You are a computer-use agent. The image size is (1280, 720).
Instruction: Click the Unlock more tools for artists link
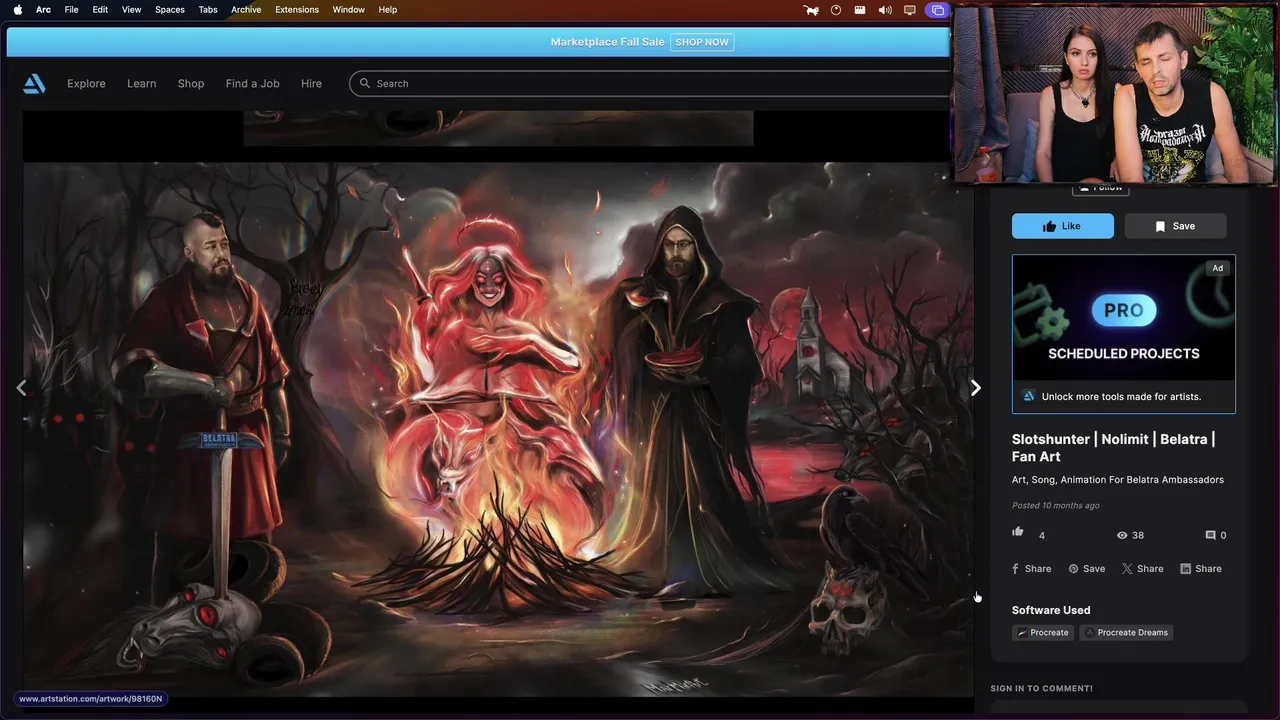(1121, 397)
